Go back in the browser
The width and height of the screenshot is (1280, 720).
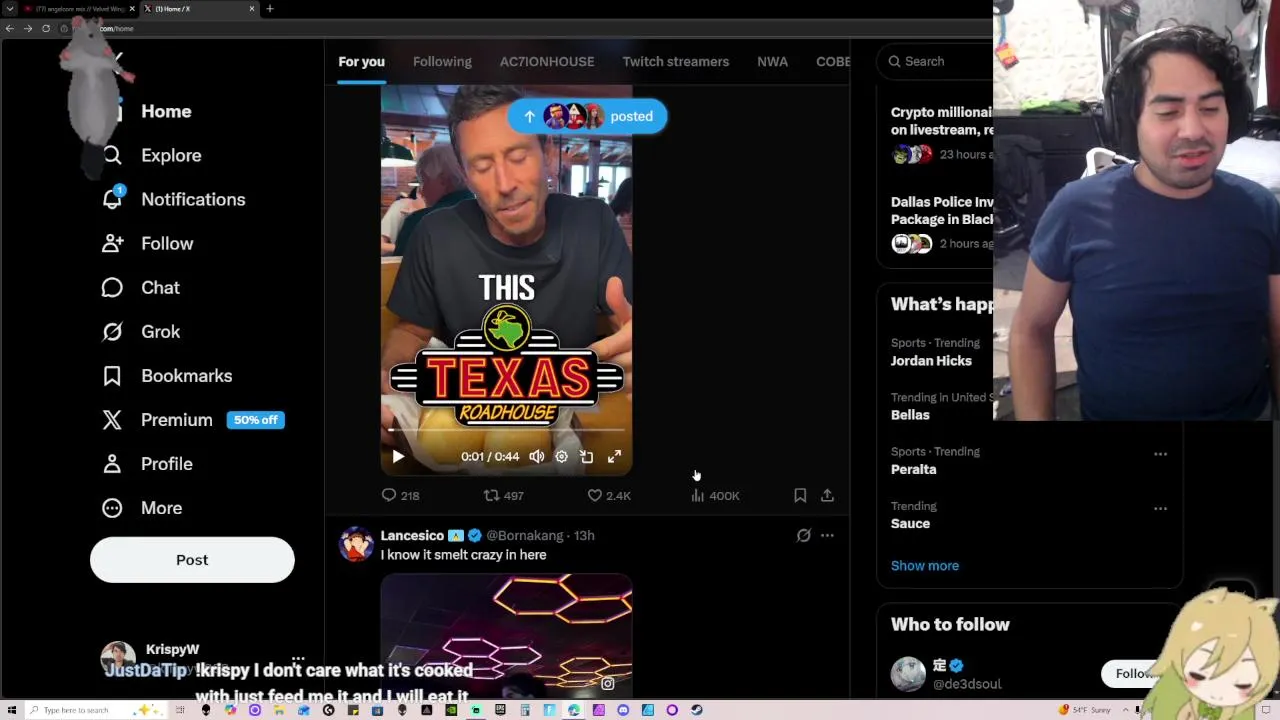click(10, 28)
